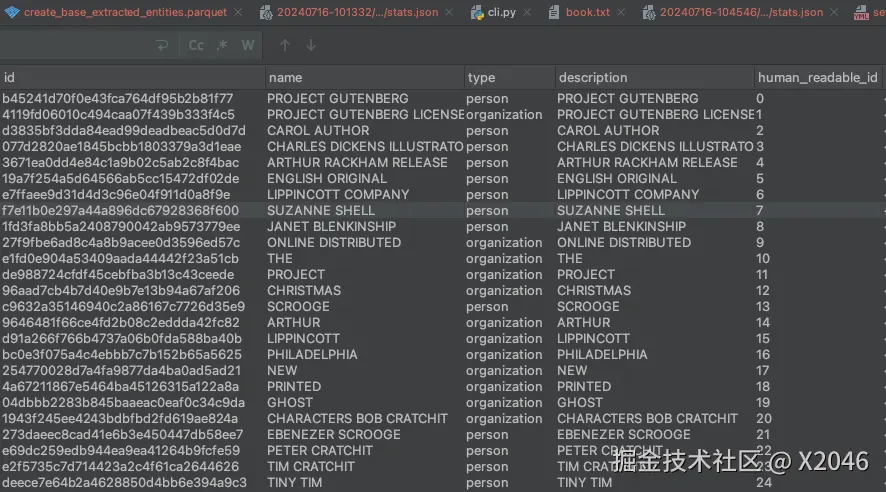Viewport: 886px width, 492px height.
Task: Select name cell GHOST
Action: pos(290,402)
